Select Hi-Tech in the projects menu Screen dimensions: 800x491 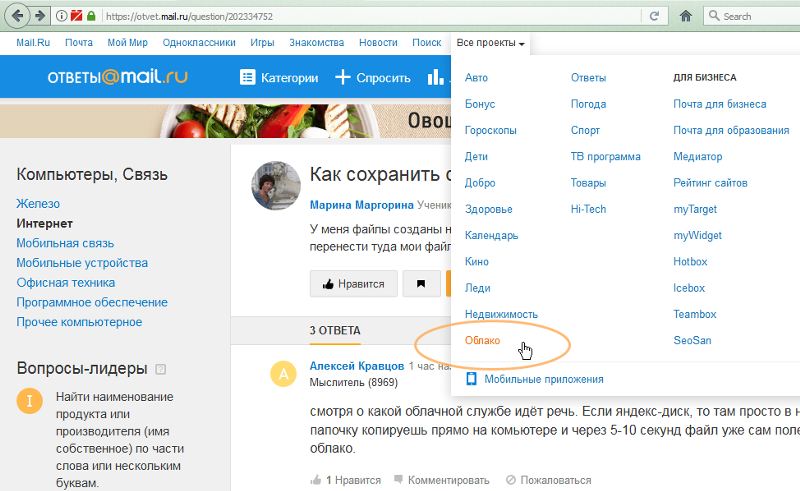[588, 209]
